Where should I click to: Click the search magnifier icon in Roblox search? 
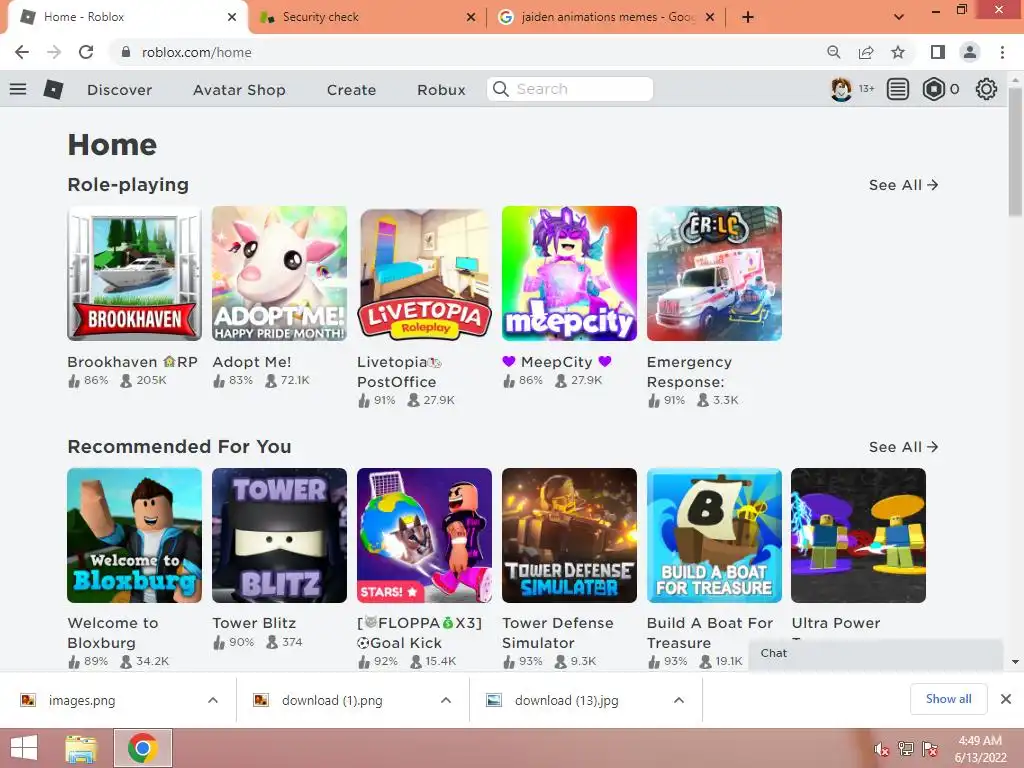pyautogui.click(x=501, y=89)
